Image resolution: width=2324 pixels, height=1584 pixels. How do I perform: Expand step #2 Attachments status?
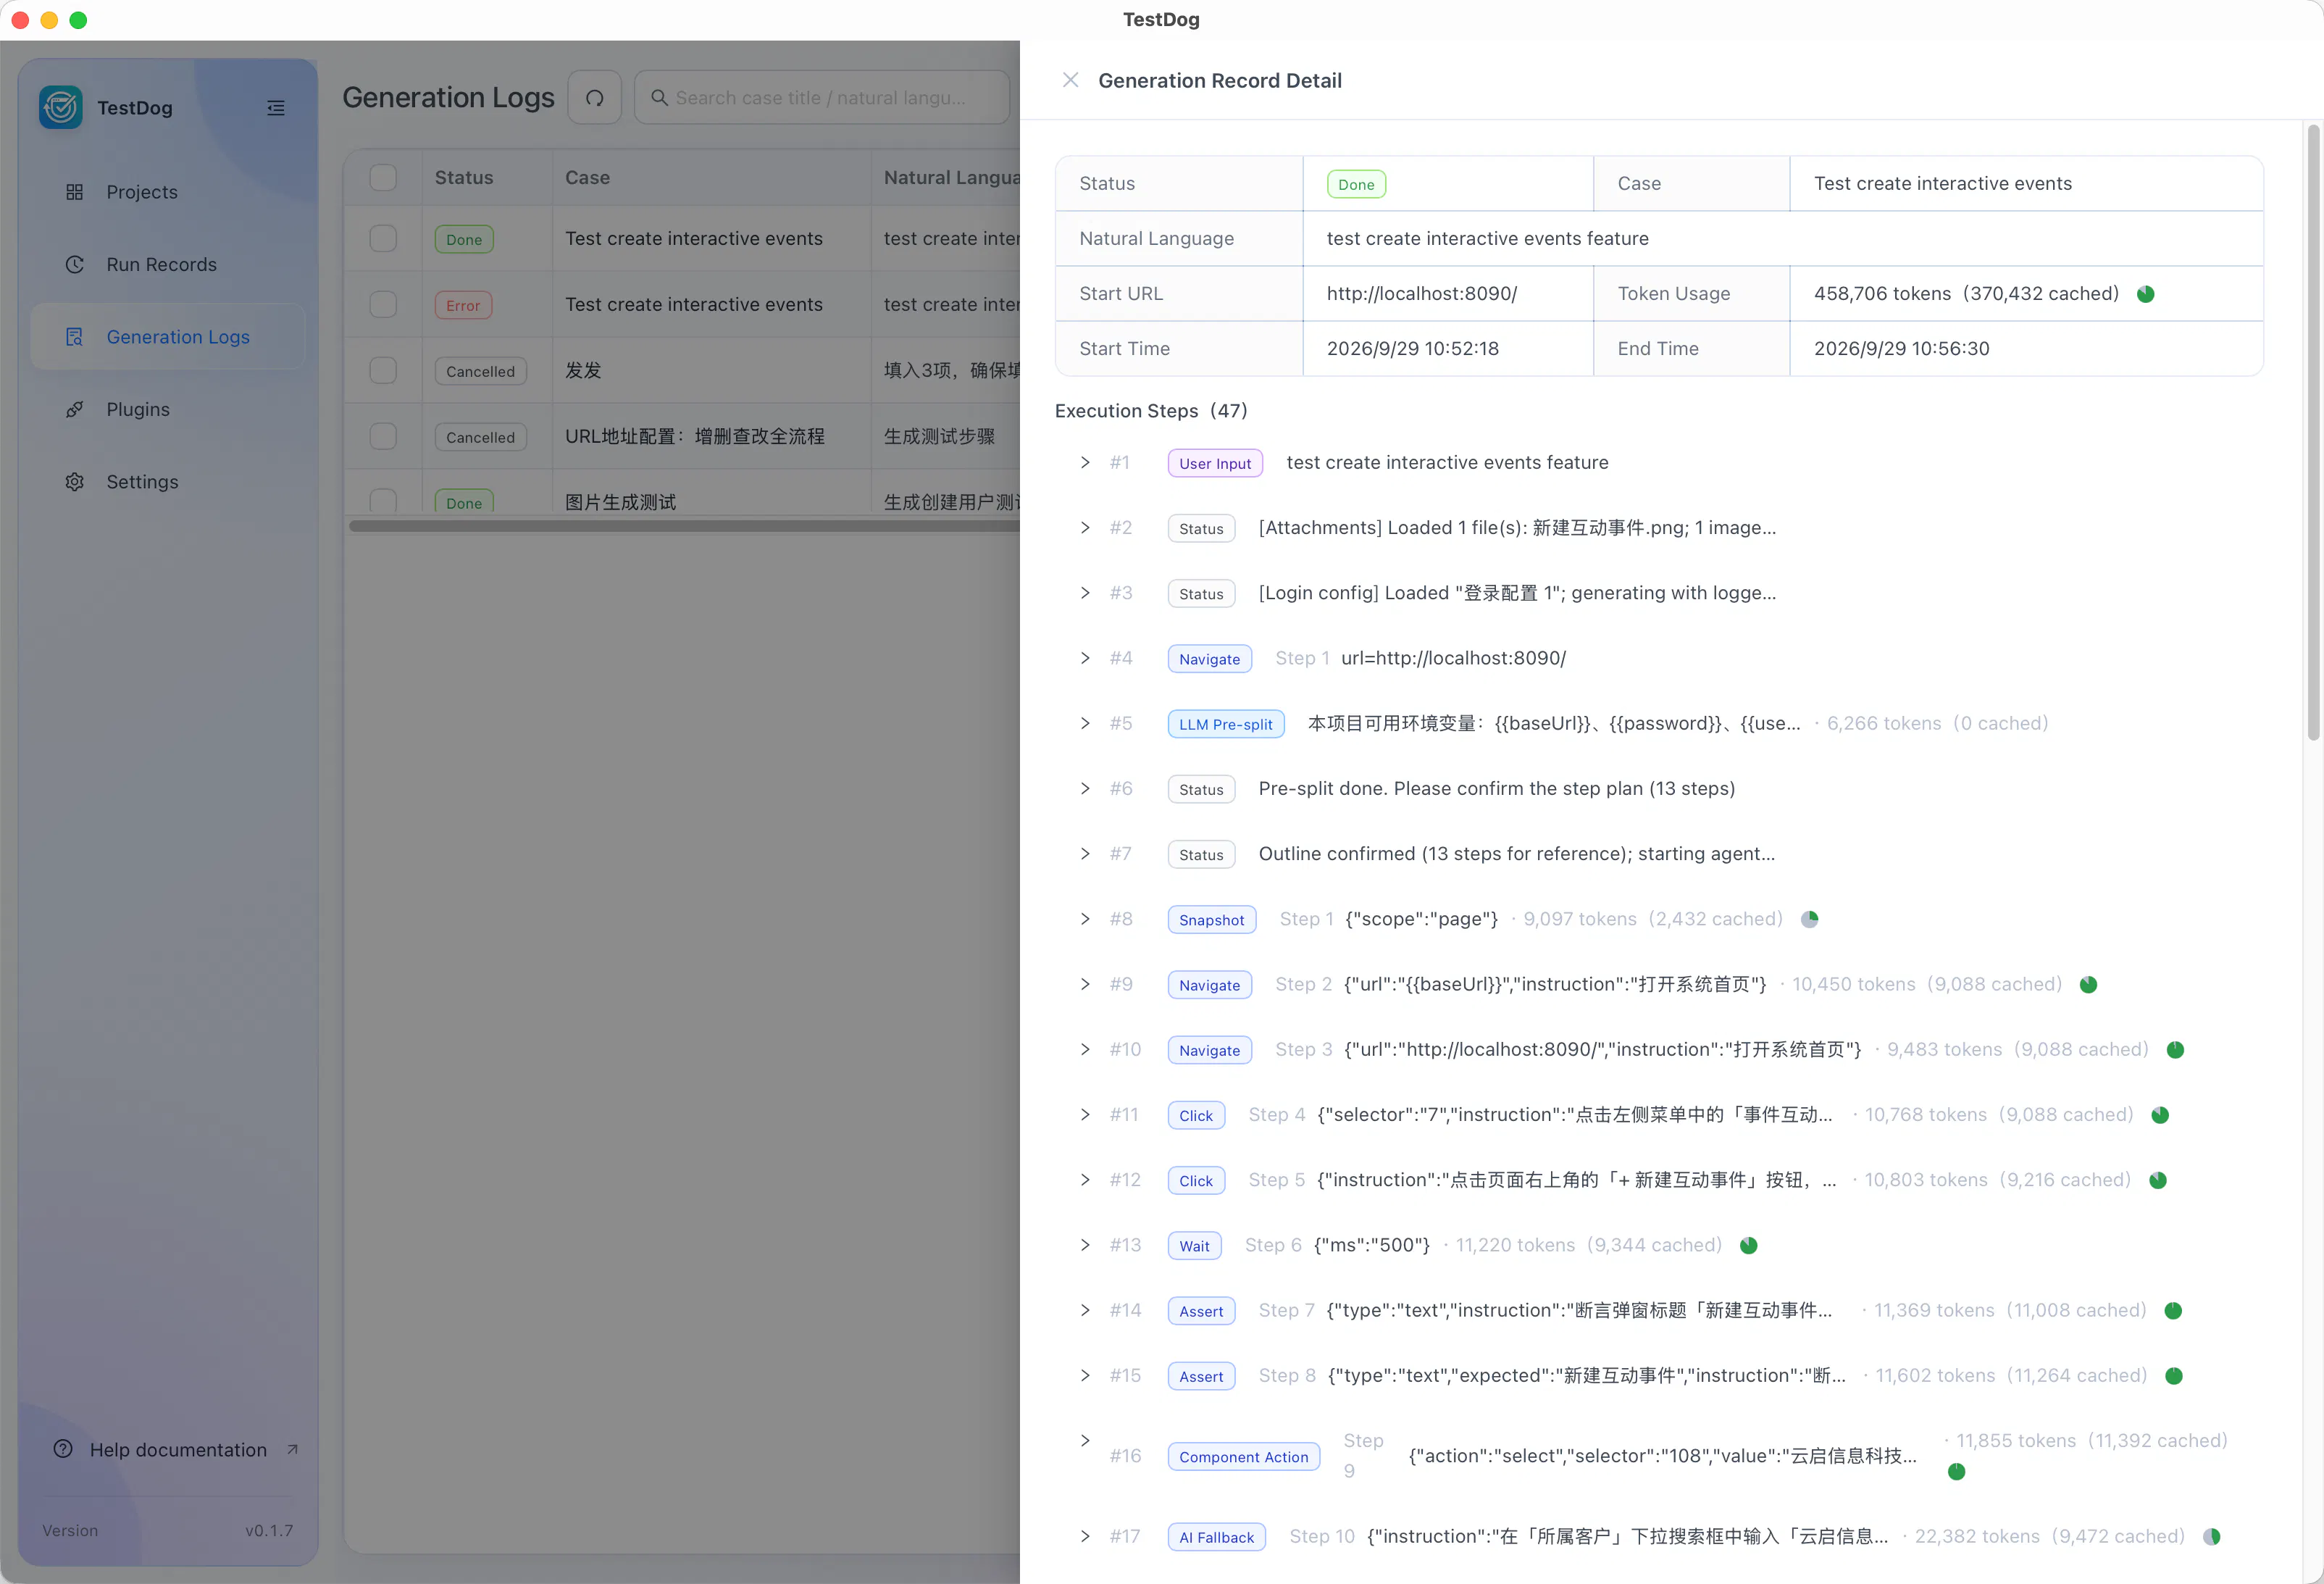pos(1085,527)
